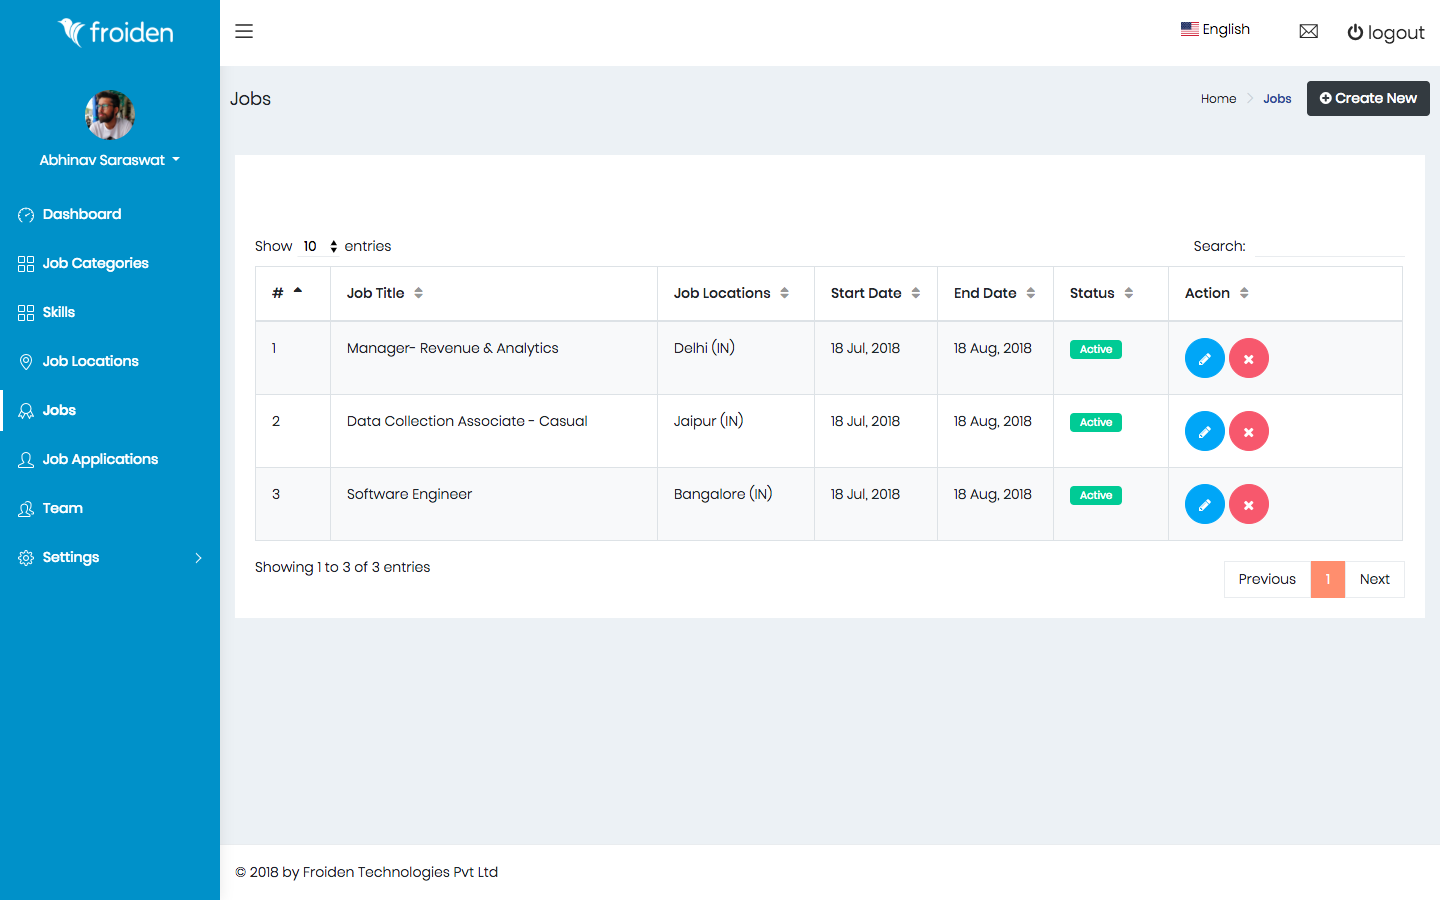This screenshot has width=1440, height=900.
Task: Delete the Software Engineer job
Action: pos(1248,504)
